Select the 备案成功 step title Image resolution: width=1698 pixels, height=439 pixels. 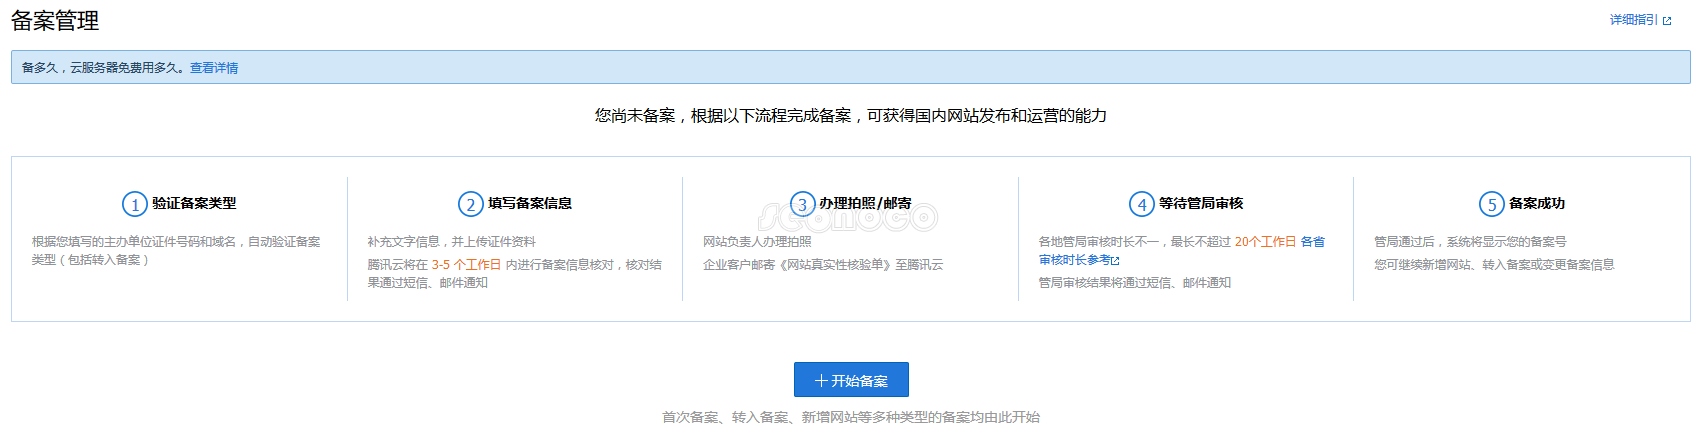coord(1537,203)
